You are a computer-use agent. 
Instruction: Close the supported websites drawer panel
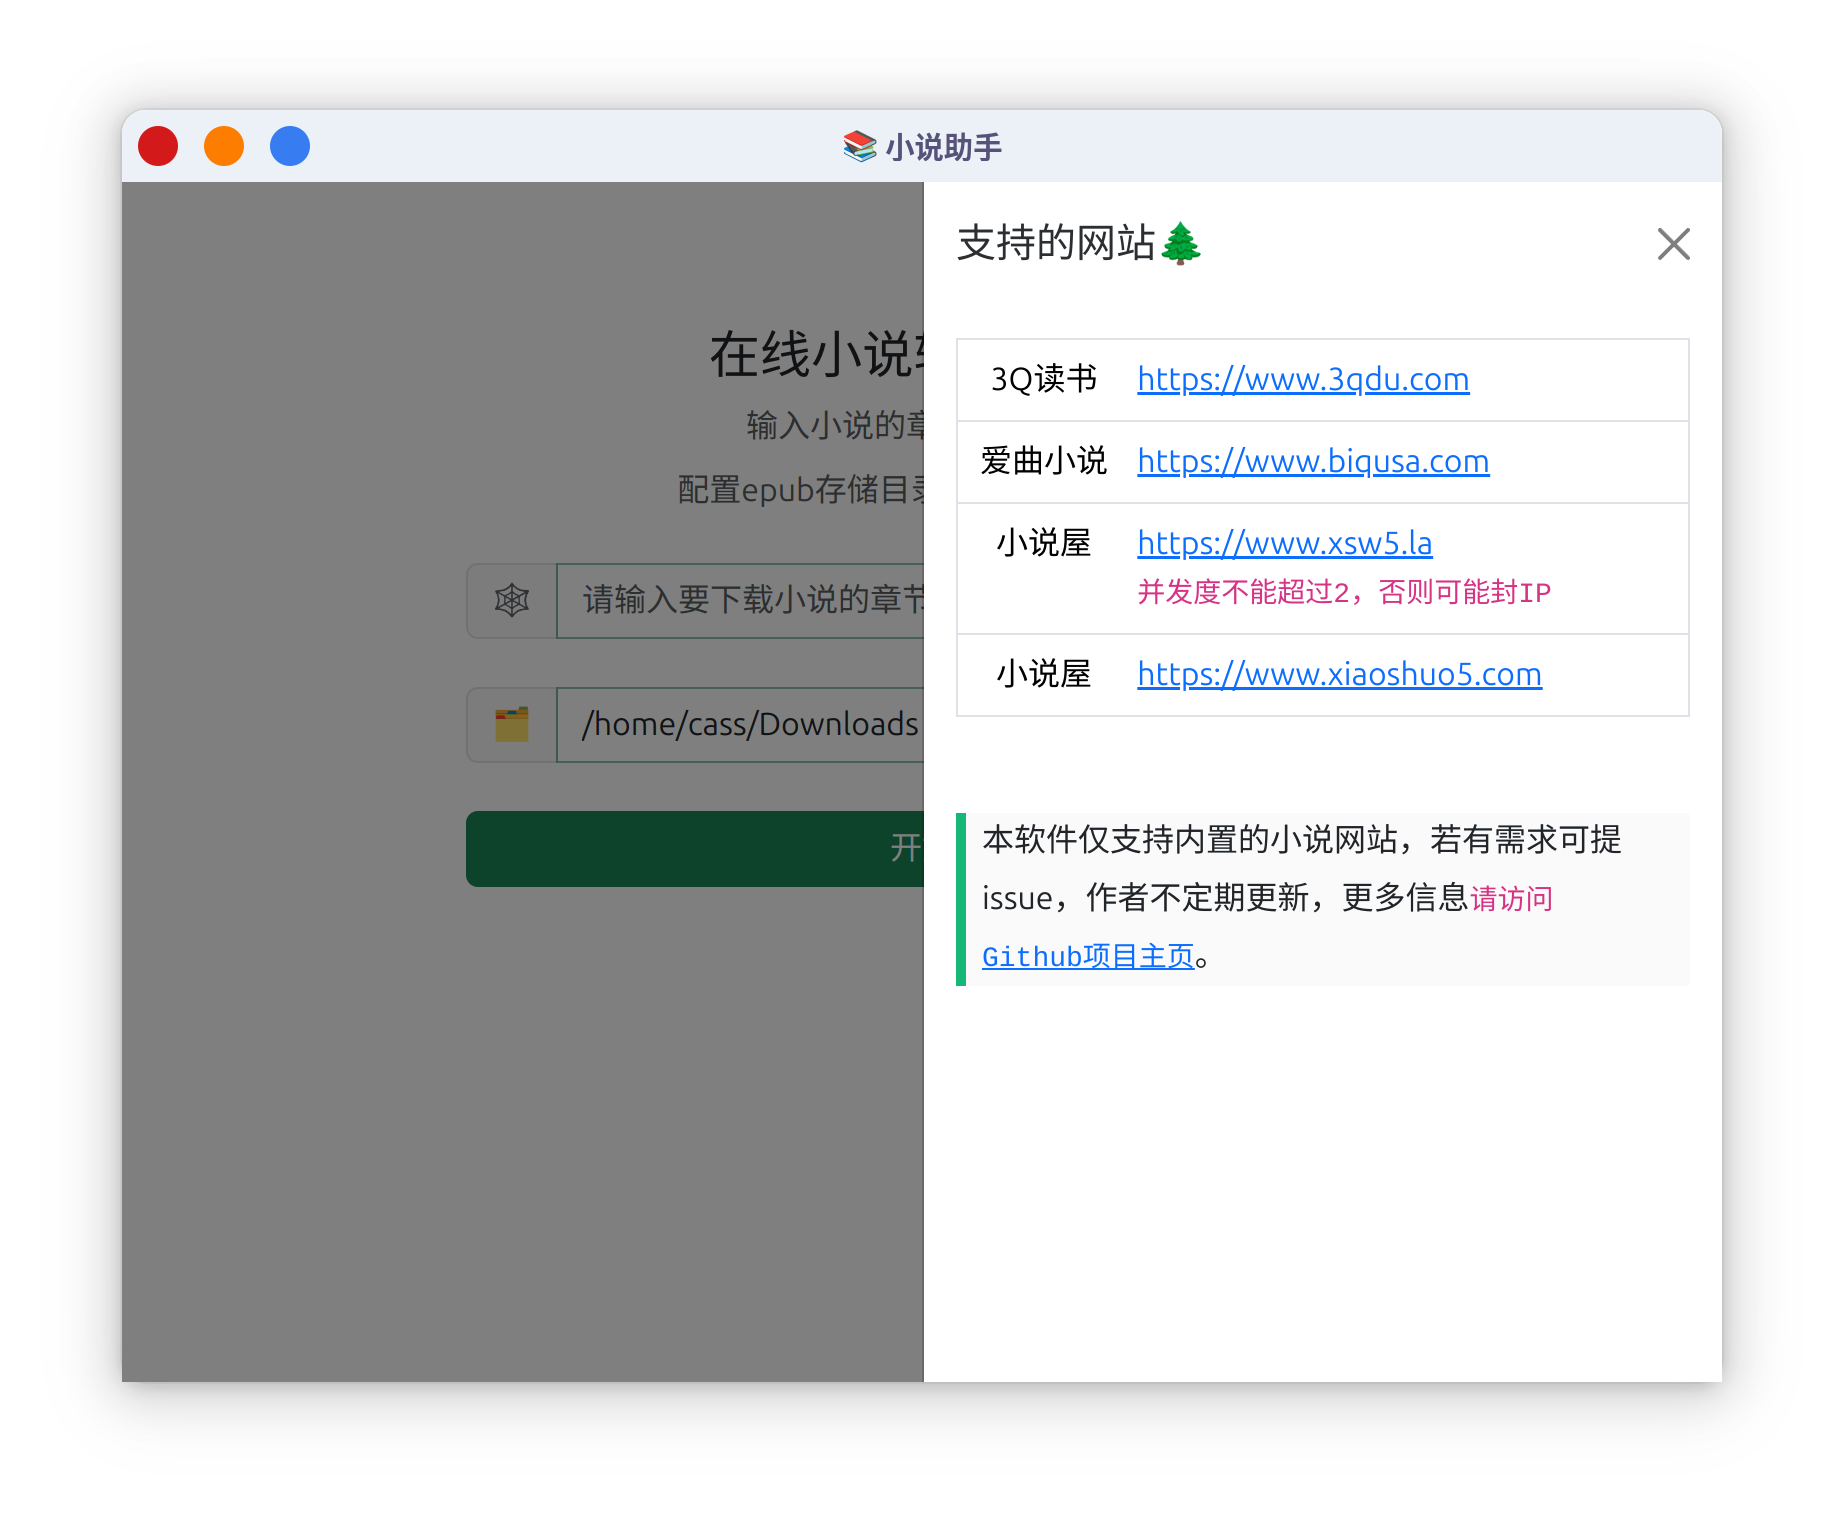point(1673,244)
